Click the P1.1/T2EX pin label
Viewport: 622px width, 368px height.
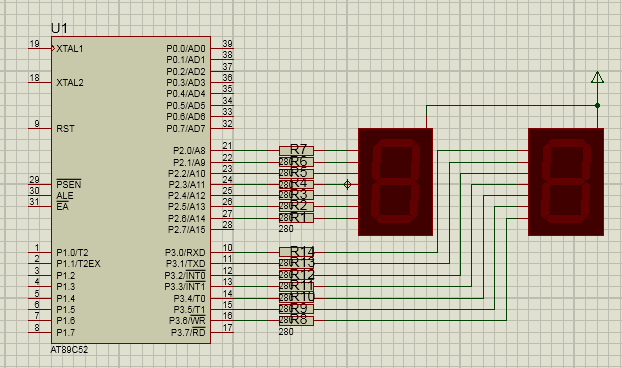tap(78, 264)
